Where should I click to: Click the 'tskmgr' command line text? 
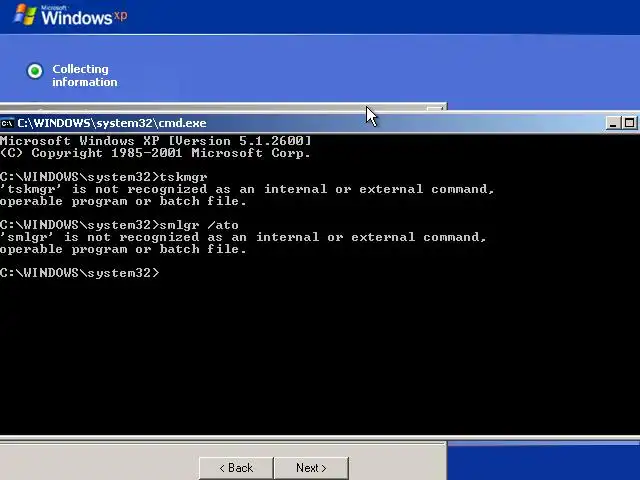[x=183, y=177]
